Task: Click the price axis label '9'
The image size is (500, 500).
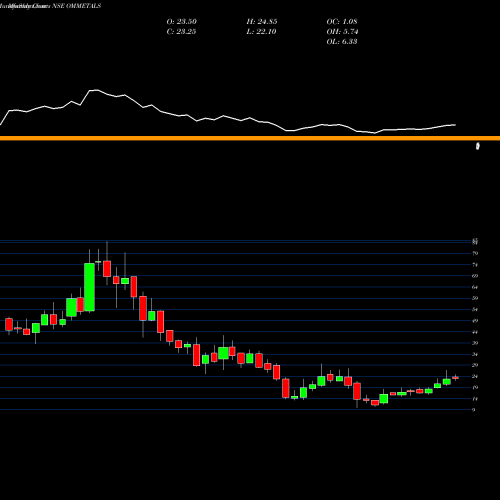Action: click(474, 410)
